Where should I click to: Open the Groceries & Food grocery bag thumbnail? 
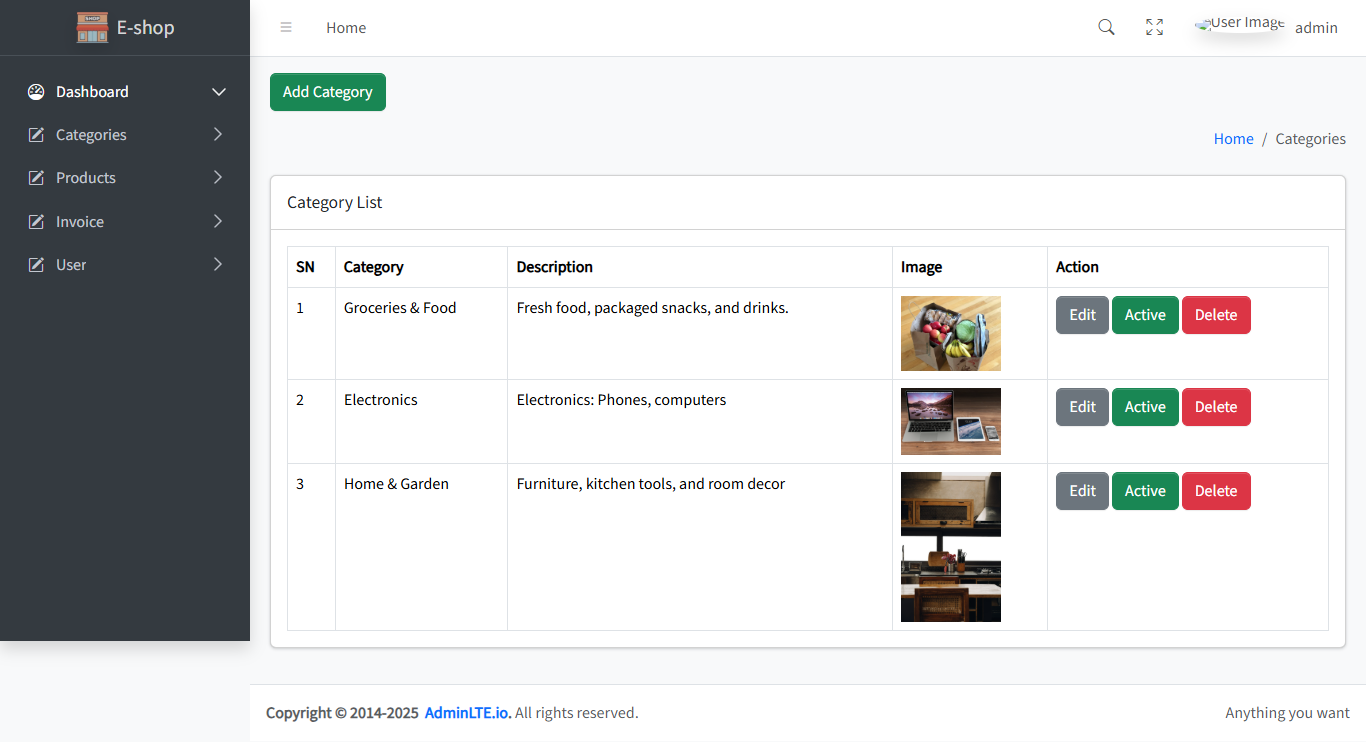pyautogui.click(x=951, y=334)
